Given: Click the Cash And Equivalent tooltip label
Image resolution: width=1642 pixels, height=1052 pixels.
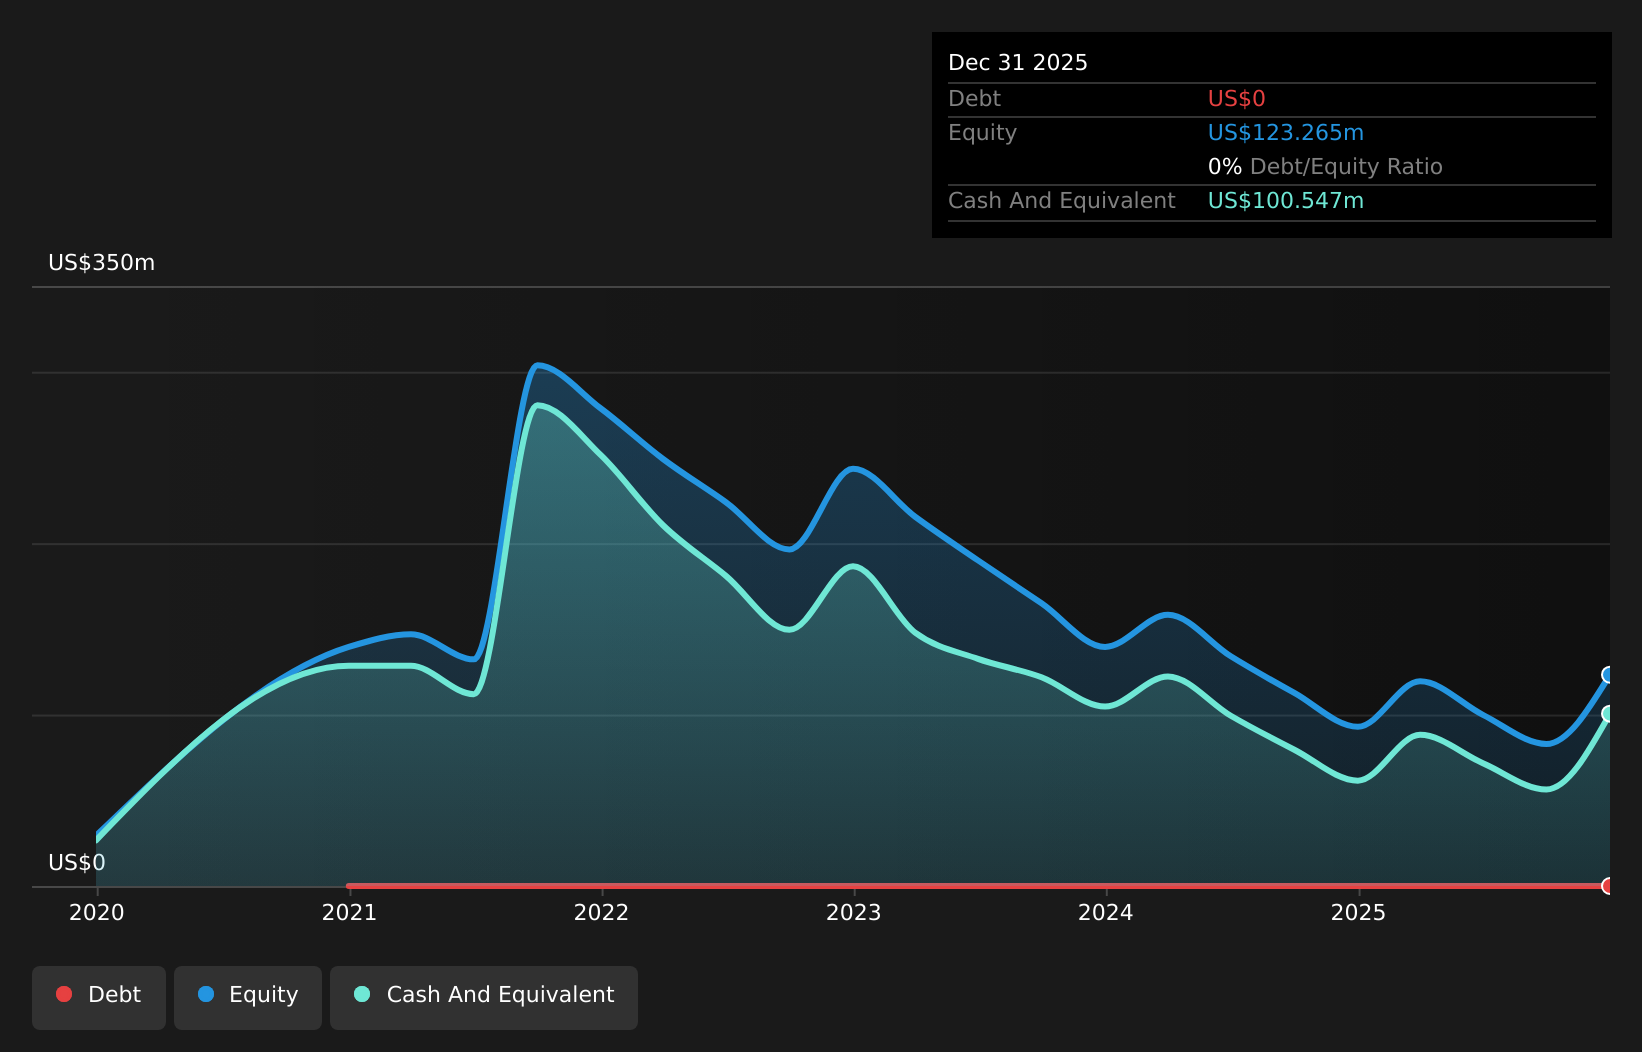Looking at the screenshot, I should (x=1062, y=201).
